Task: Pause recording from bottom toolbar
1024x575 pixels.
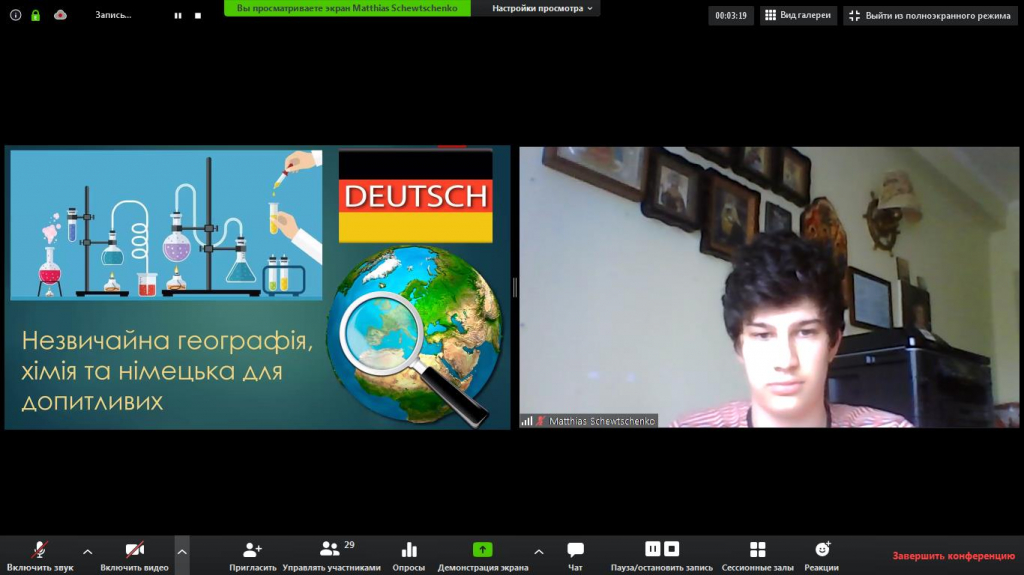Action: [652, 549]
